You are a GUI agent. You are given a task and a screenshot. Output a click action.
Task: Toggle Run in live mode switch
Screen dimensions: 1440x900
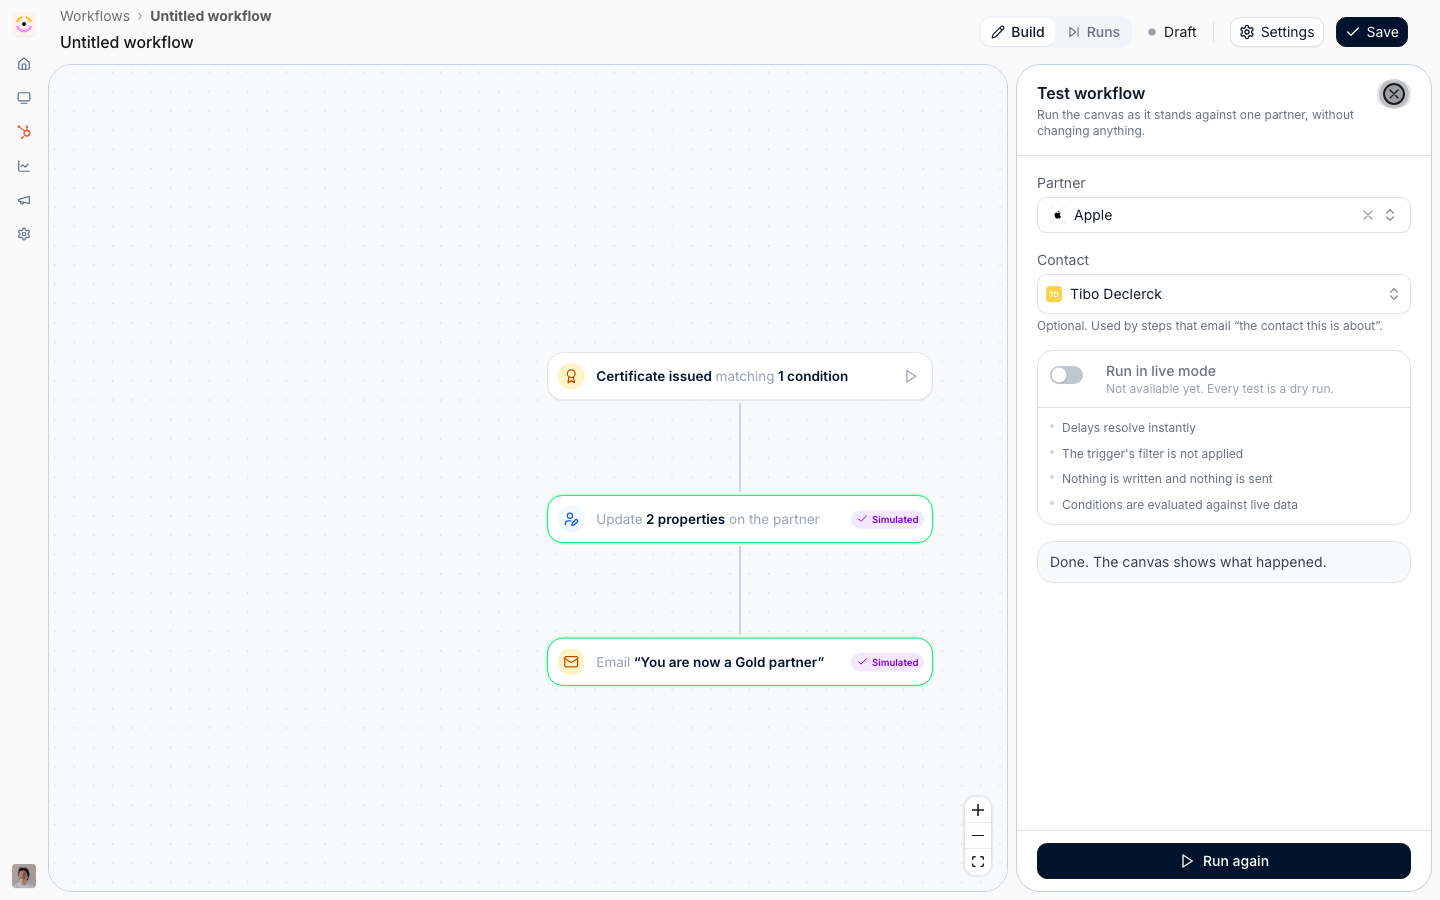tap(1067, 375)
